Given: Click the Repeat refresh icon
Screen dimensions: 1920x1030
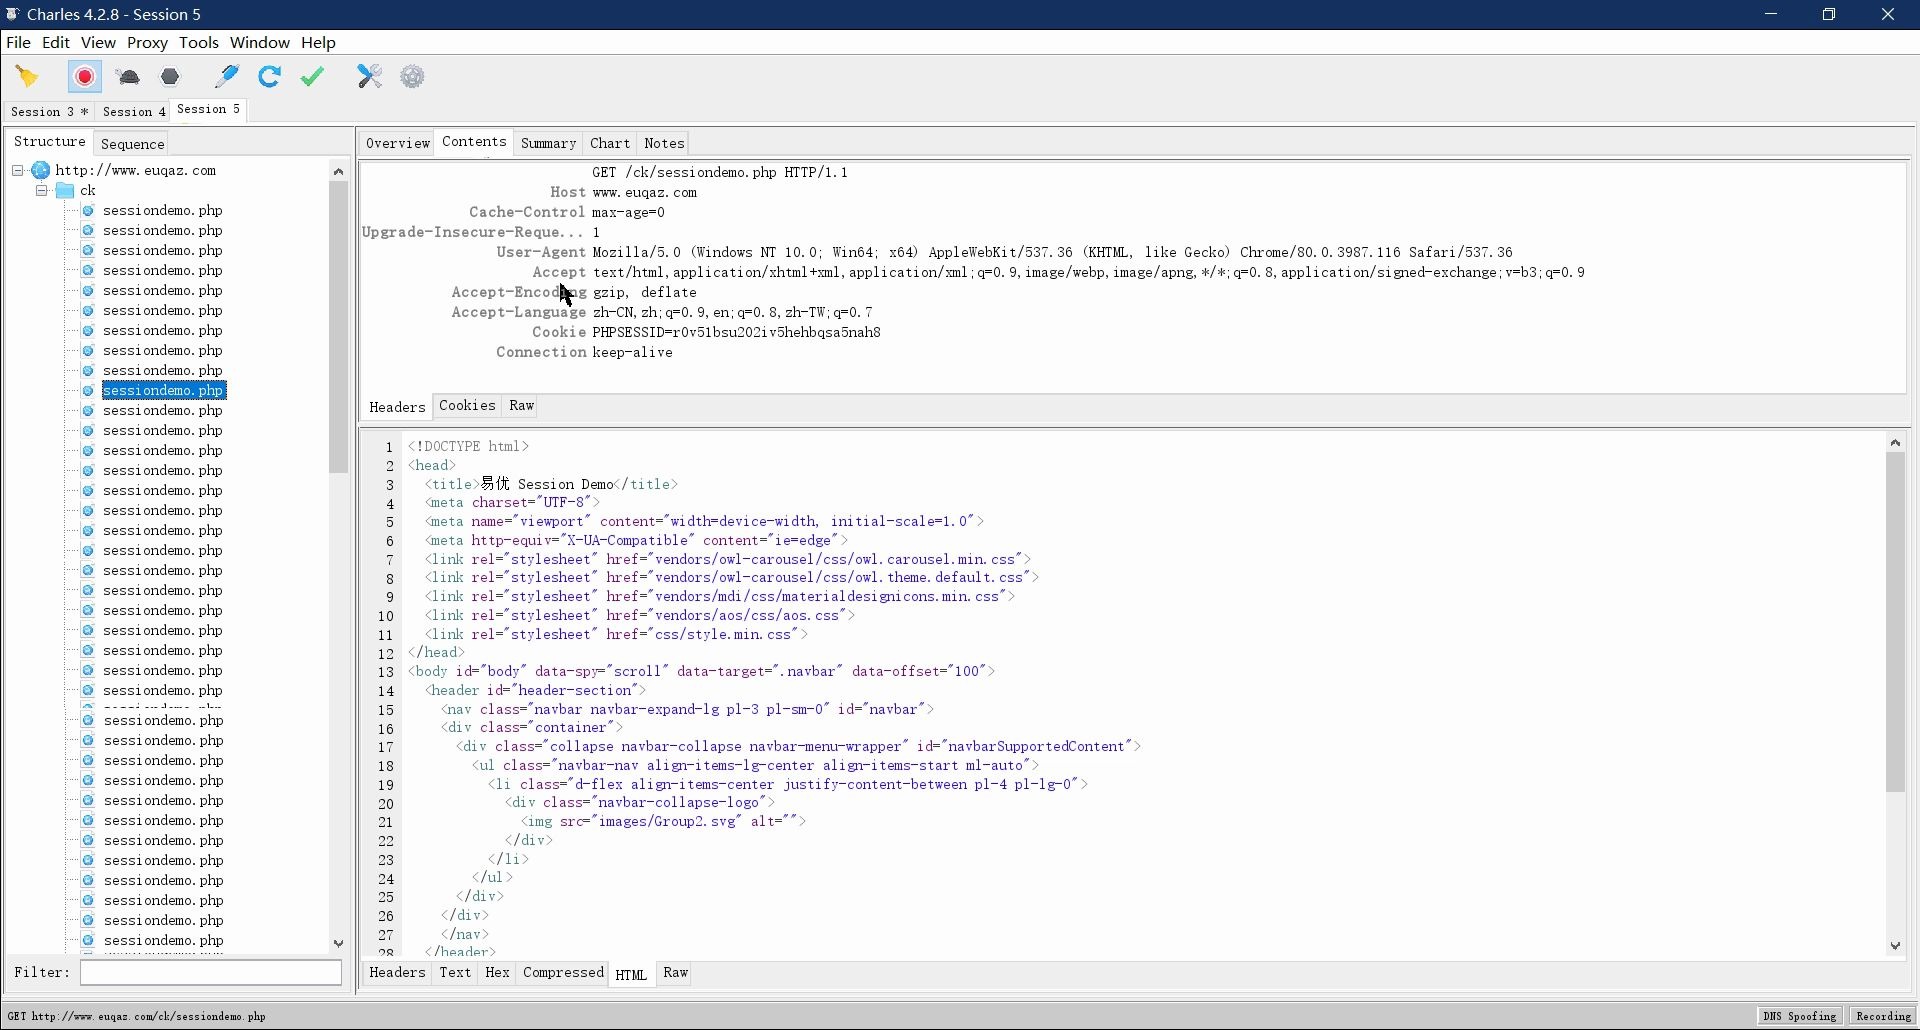Looking at the screenshot, I should [x=269, y=77].
